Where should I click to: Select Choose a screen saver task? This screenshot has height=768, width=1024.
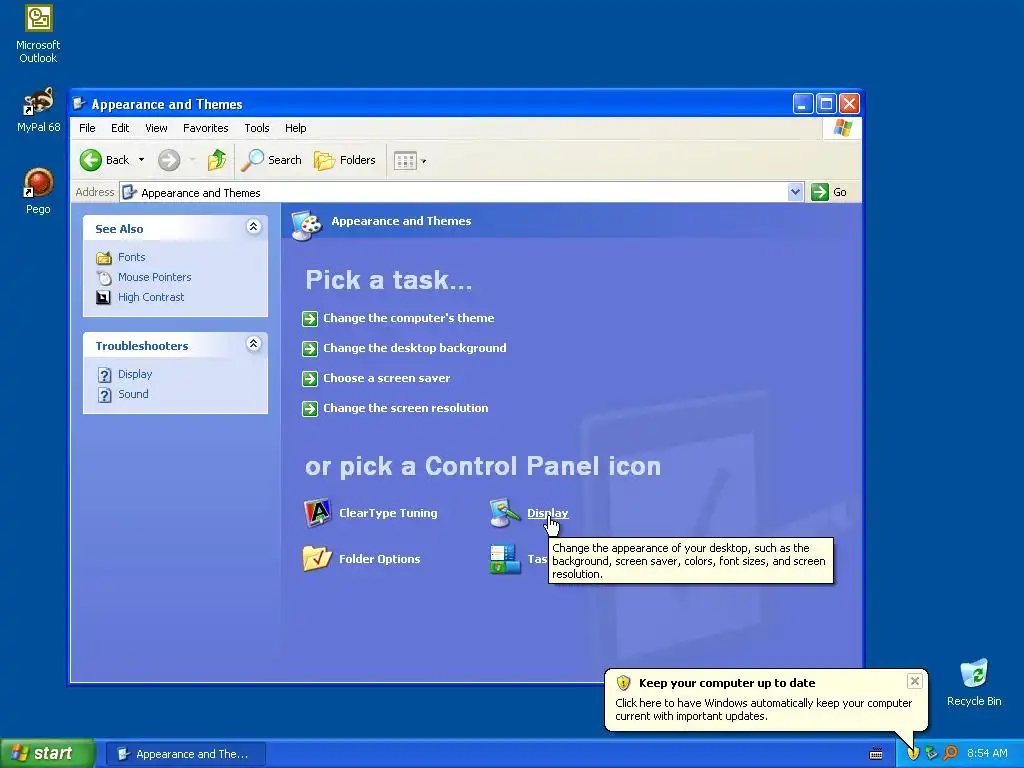click(x=387, y=378)
